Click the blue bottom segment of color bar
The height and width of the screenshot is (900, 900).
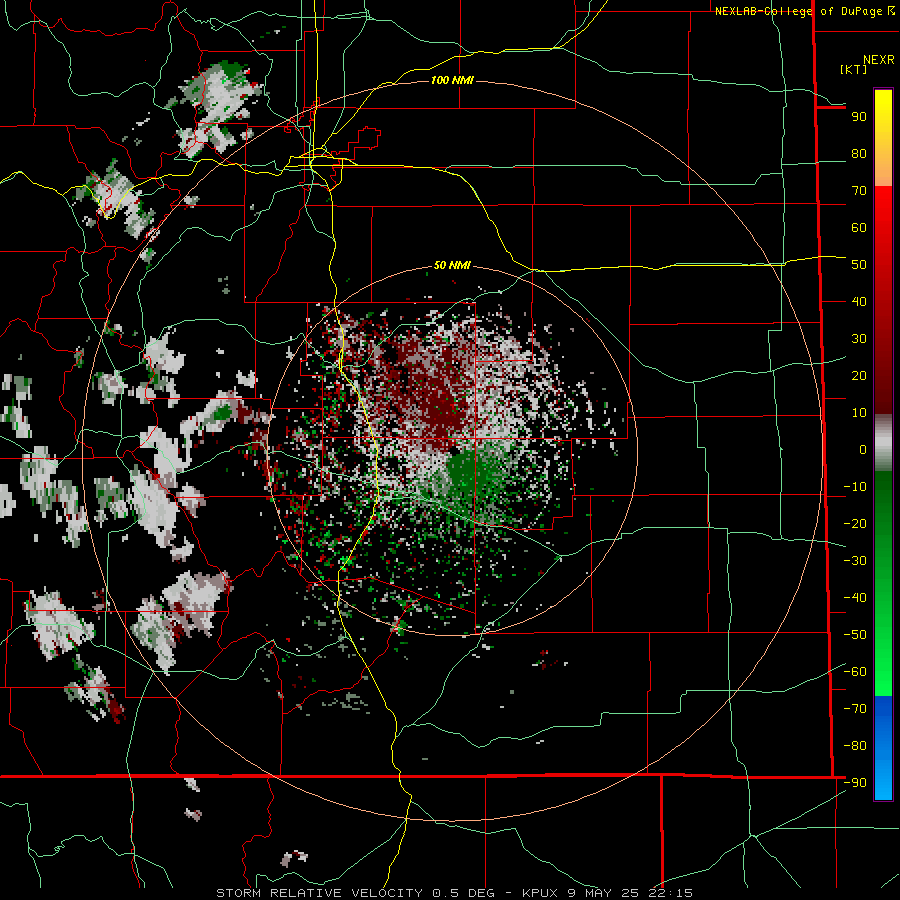[x=883, y=747]
